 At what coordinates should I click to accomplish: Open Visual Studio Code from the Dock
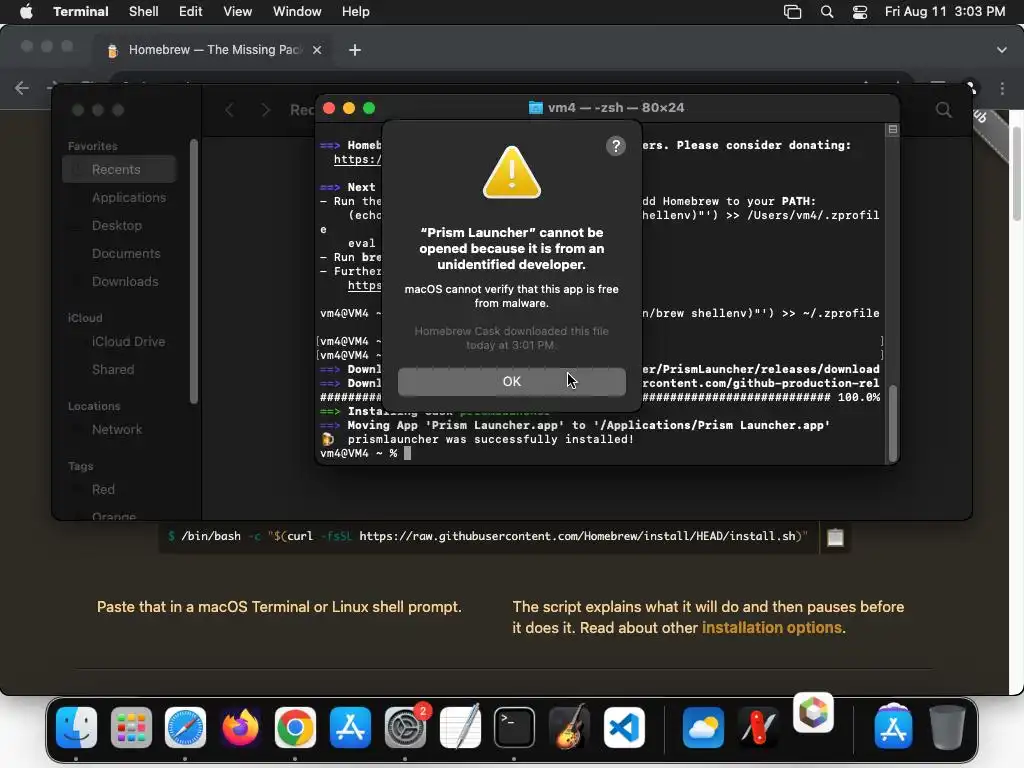pyautogui.click(x=624, y=728)
